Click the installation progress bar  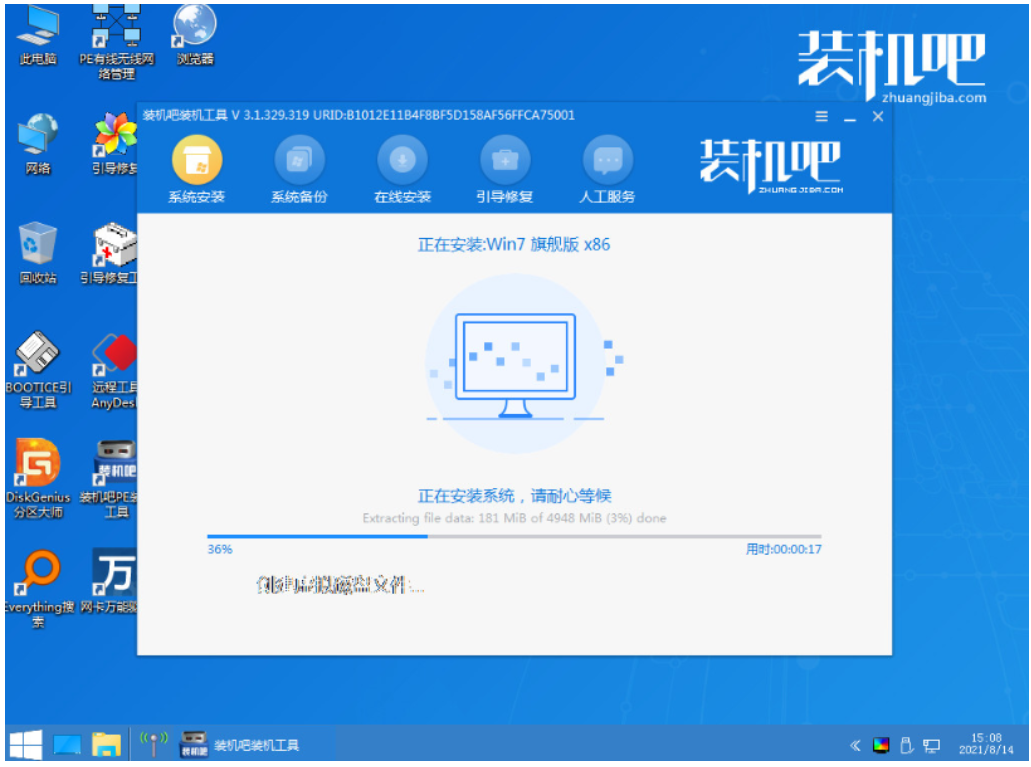click(x=514, y=537)
